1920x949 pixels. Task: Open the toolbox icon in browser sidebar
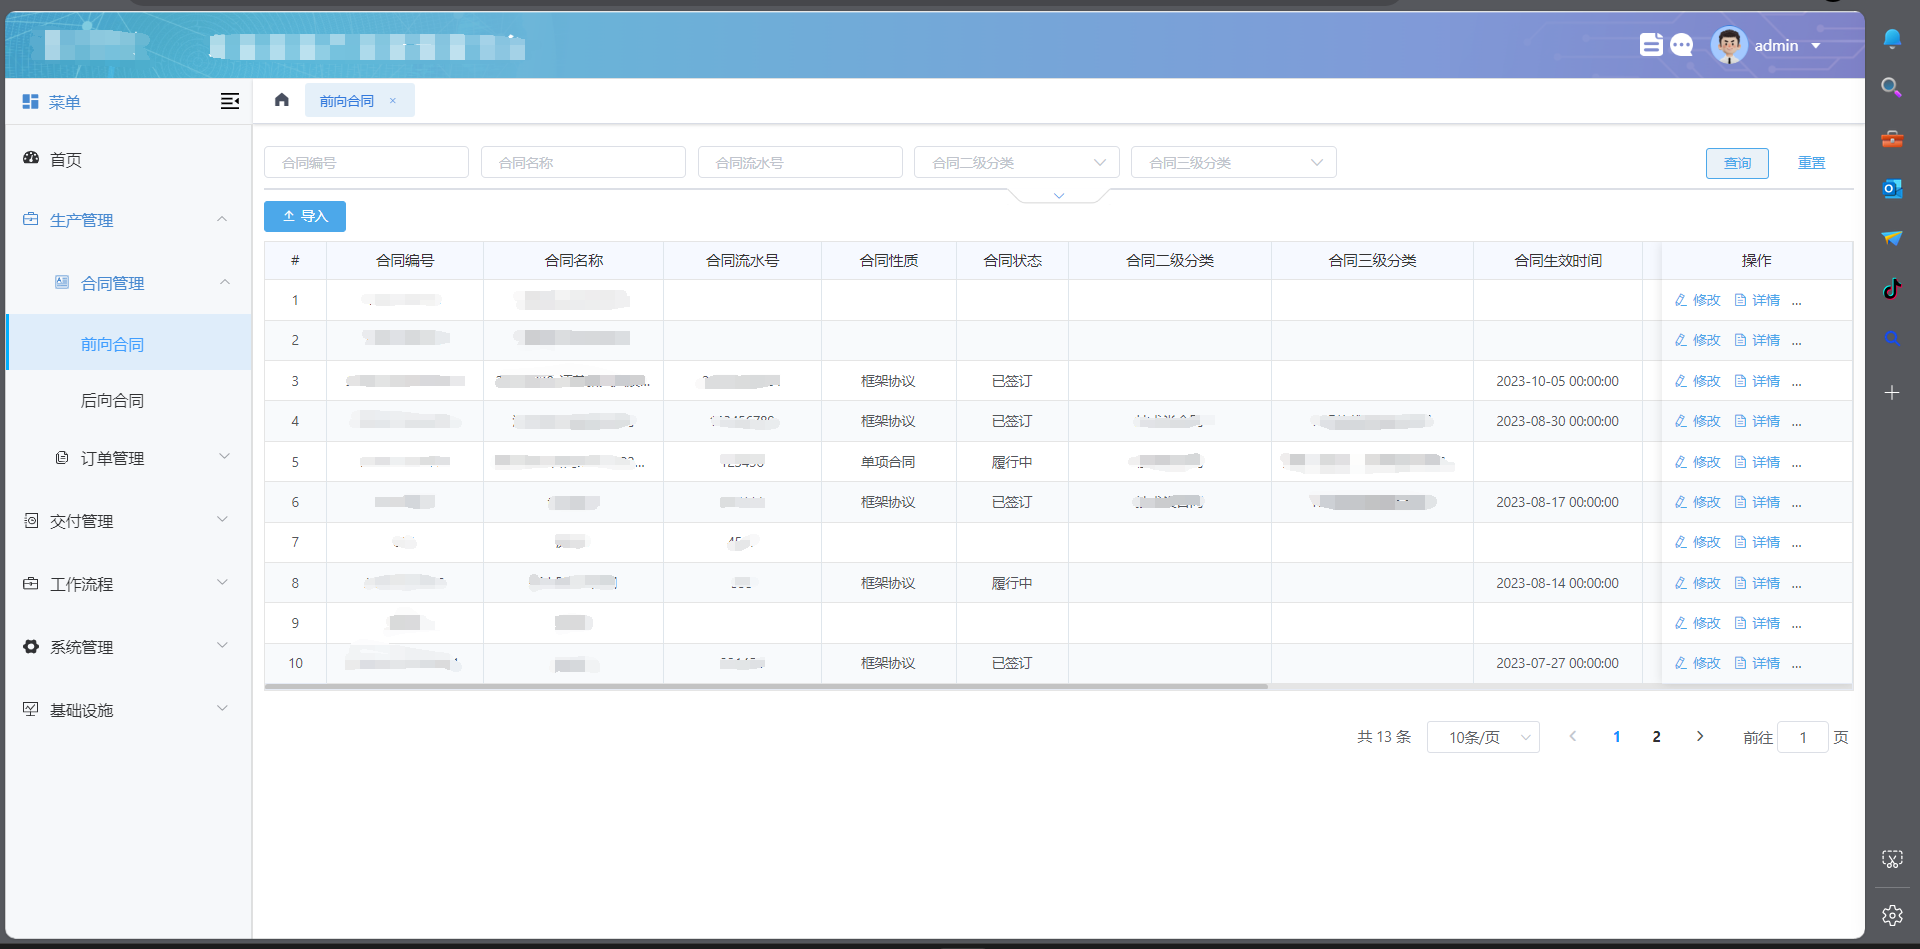(1892, 139)
